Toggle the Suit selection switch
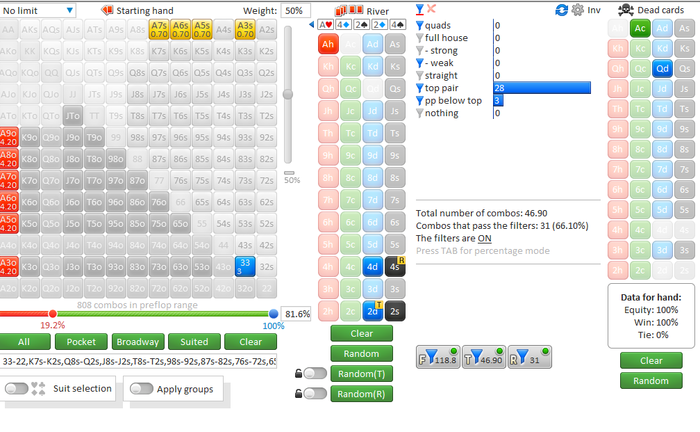 click(x=17, y=389)
